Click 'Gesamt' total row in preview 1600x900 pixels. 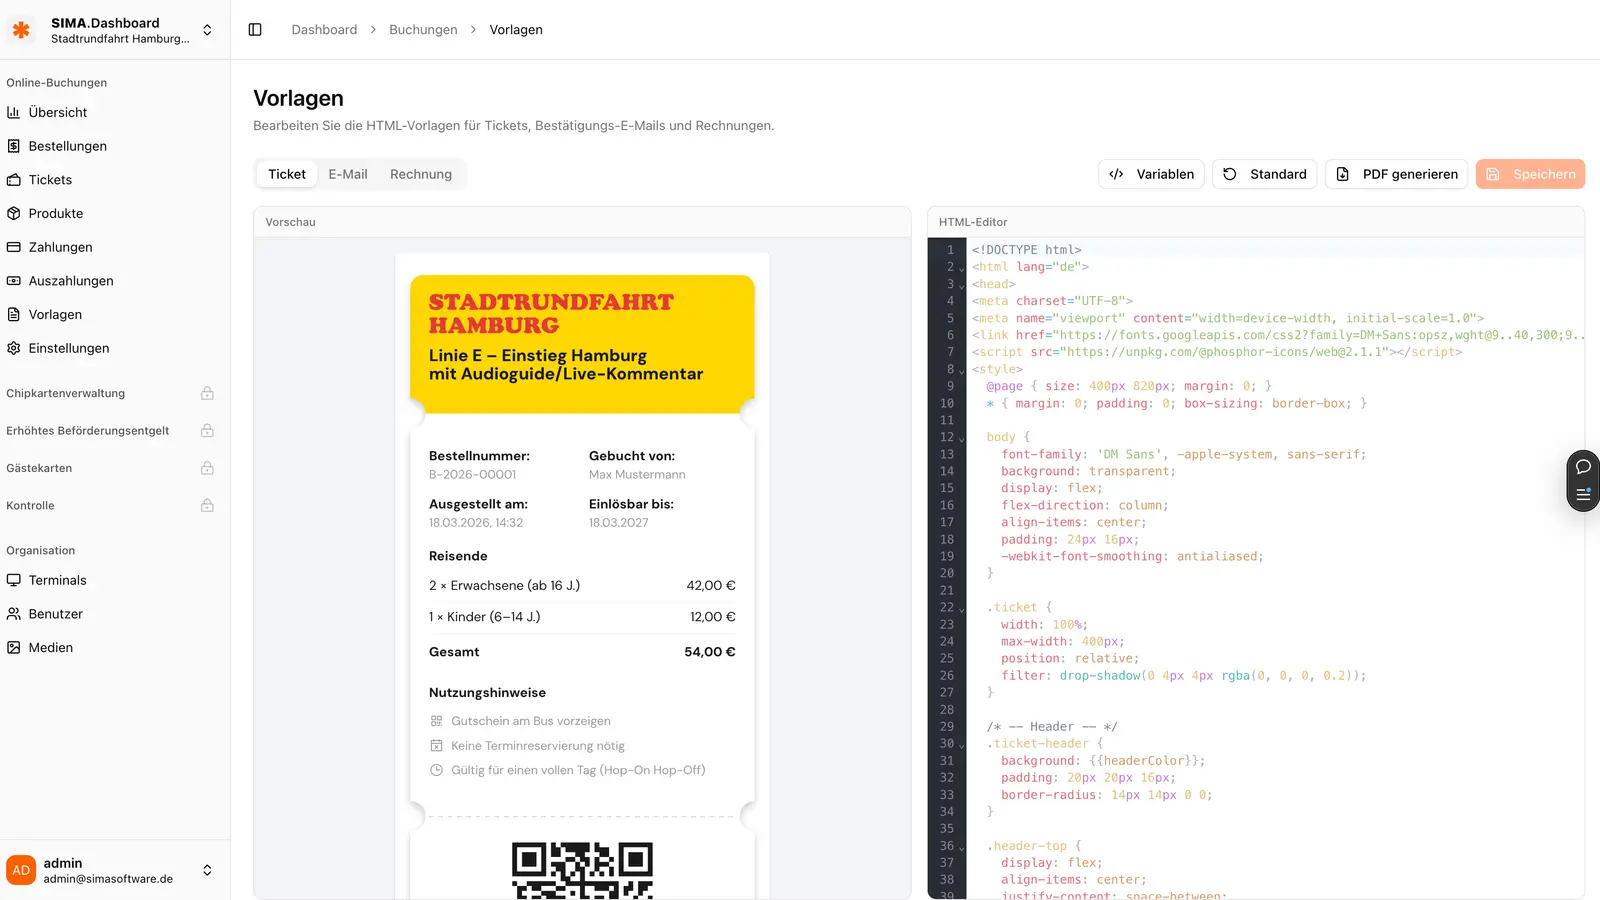pos(582,652)
